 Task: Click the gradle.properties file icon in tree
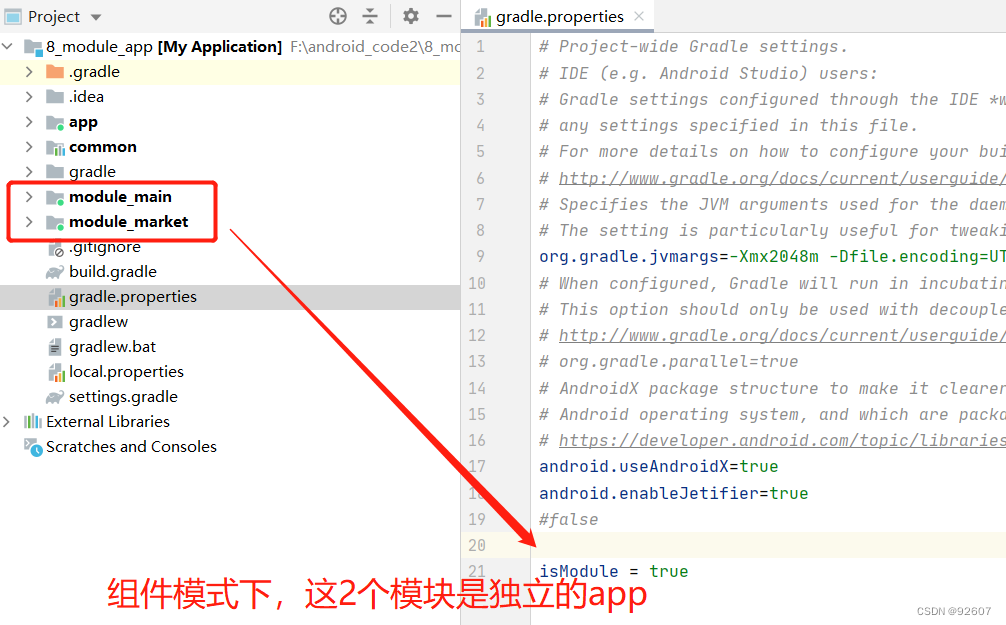[56, 297]
